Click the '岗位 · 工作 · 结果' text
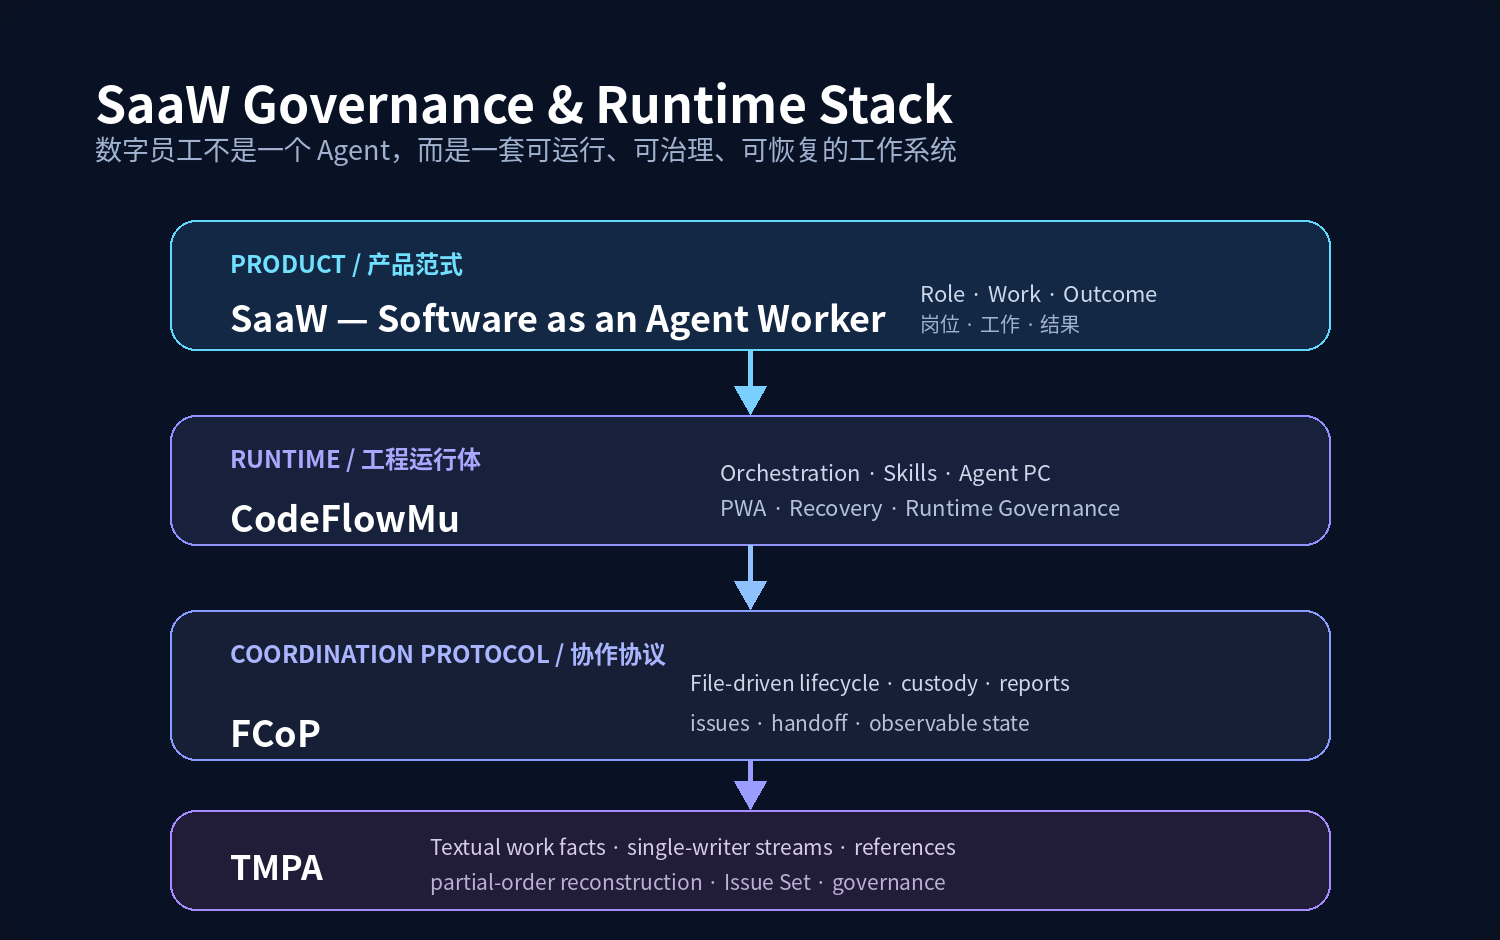Image resolution: width=1500 pixels, height=940 pixels. pyautogui.click(x=1000, y=324)
